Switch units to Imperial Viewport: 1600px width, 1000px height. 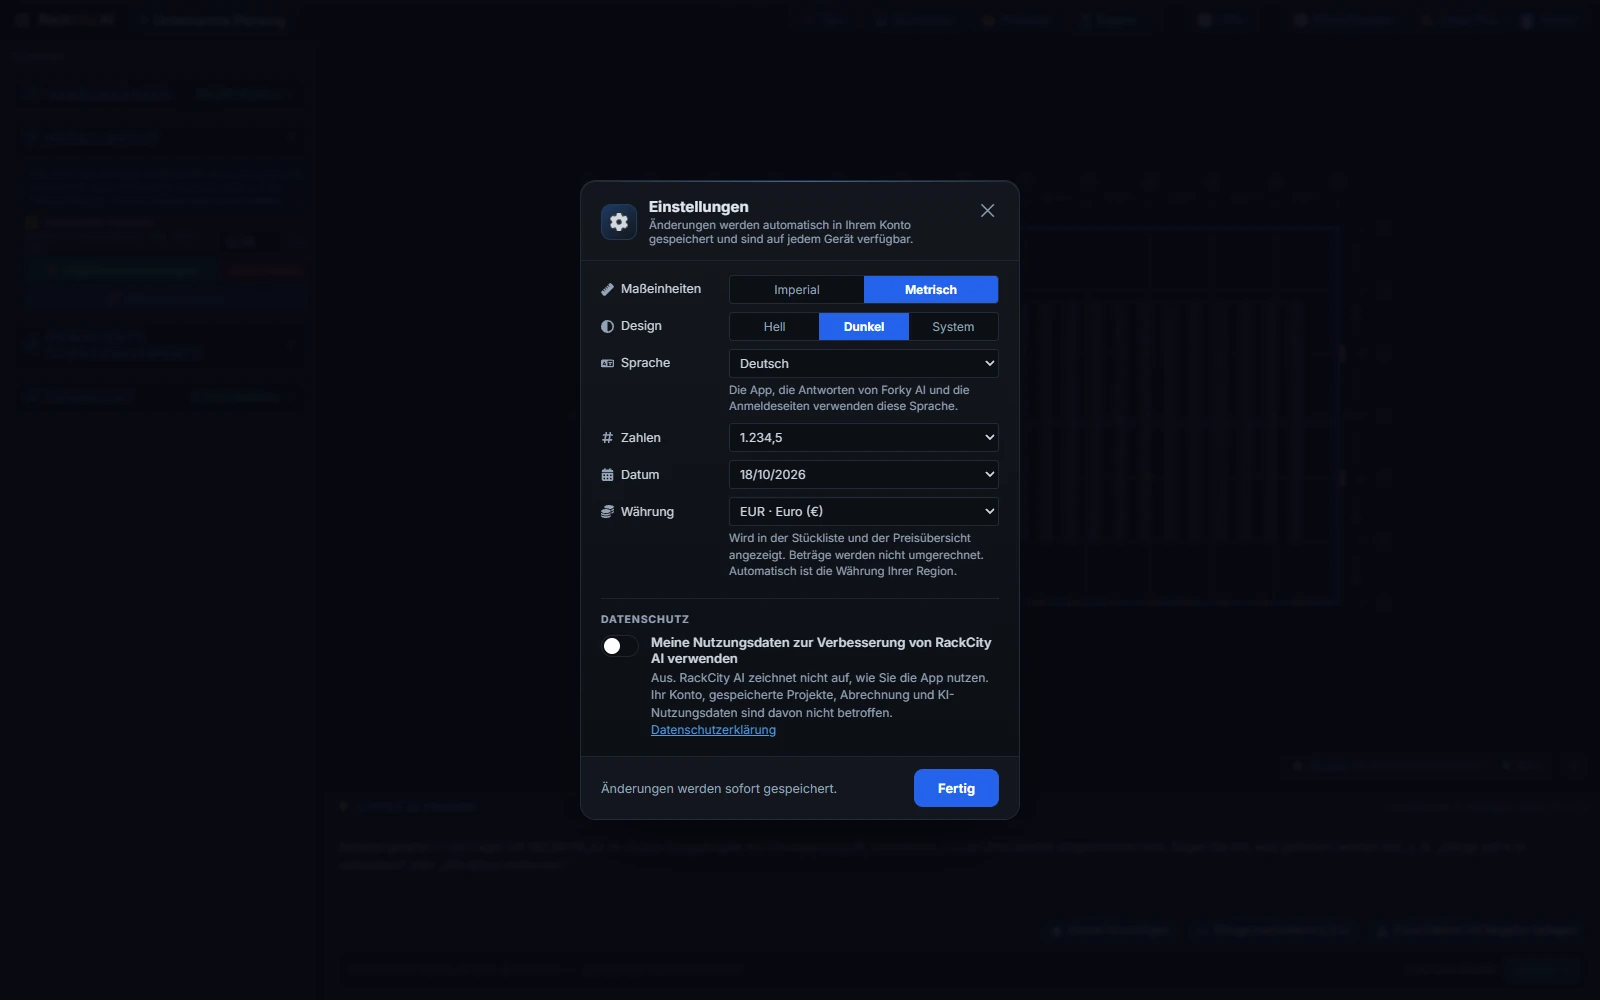797,290
